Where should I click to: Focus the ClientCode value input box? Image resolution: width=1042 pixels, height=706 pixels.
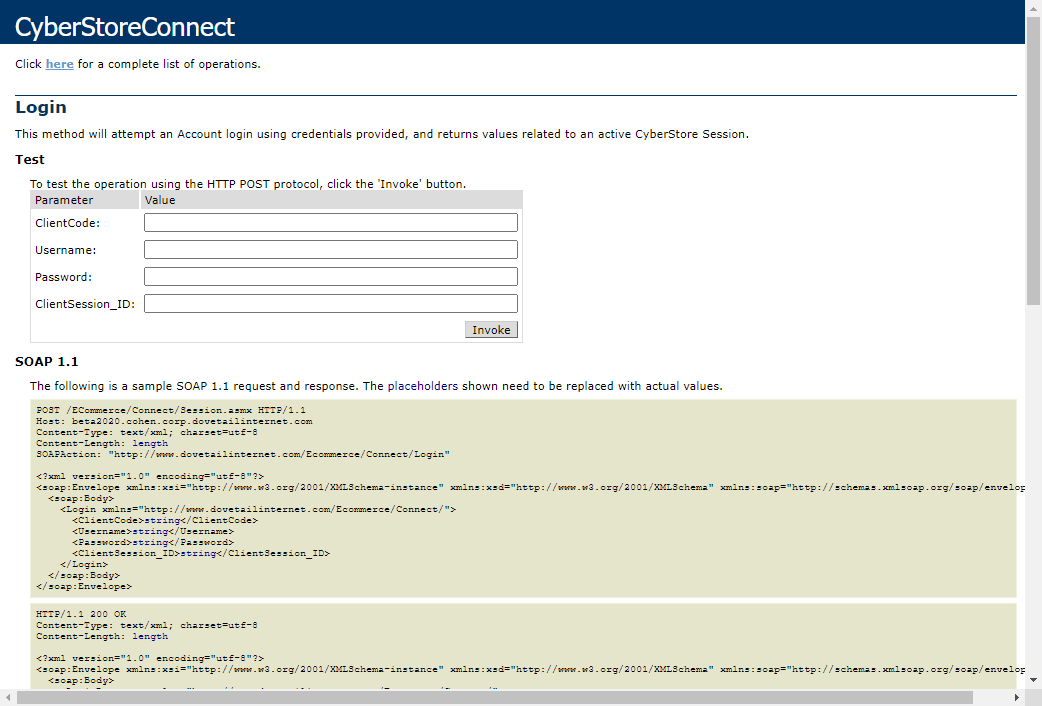coord(330,223)
